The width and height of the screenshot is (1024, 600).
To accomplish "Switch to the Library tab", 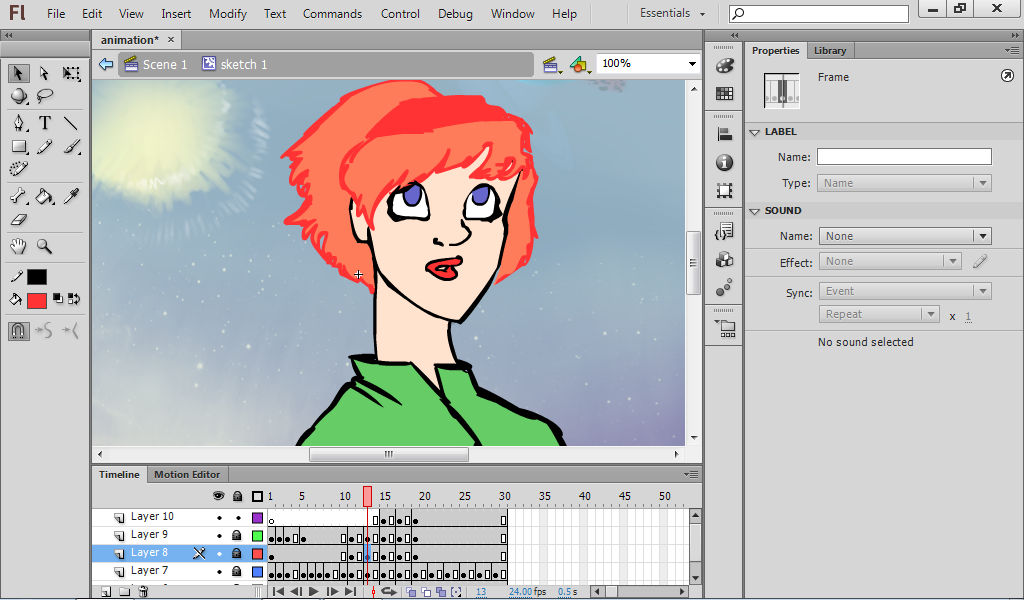I will tap(830, 50).
